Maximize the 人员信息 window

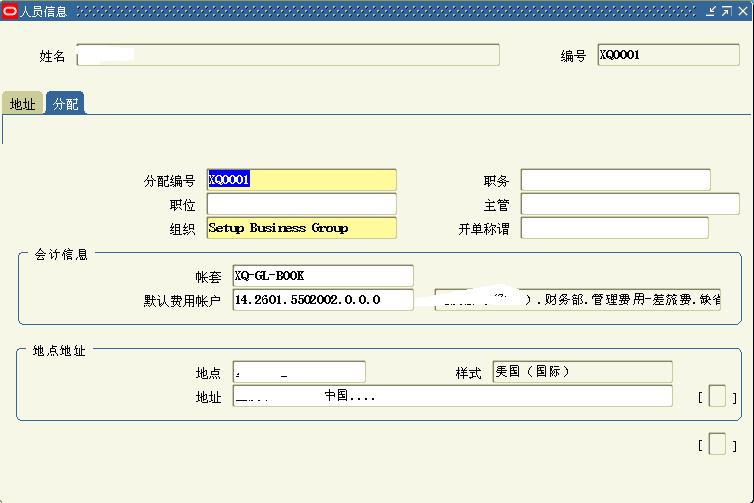coord(726,11)
